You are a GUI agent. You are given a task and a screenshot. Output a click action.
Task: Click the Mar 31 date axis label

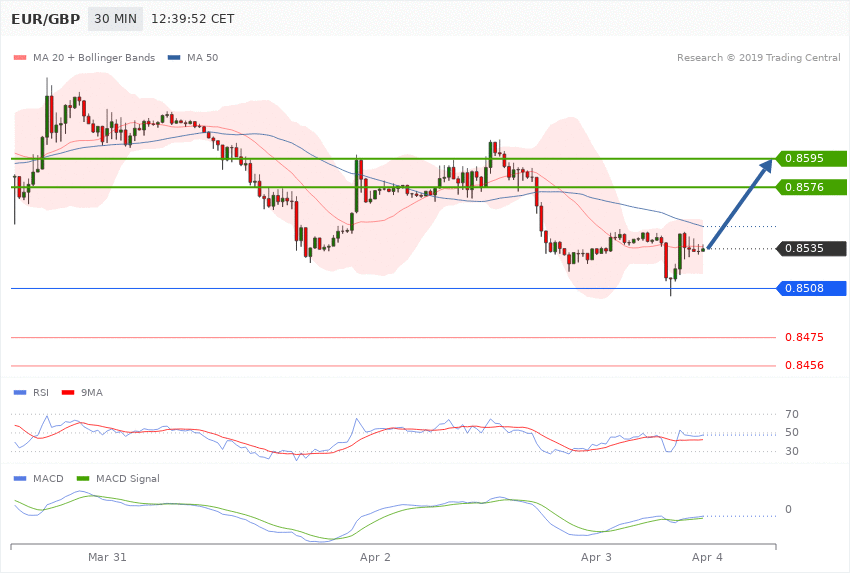[x=107, y=557]
